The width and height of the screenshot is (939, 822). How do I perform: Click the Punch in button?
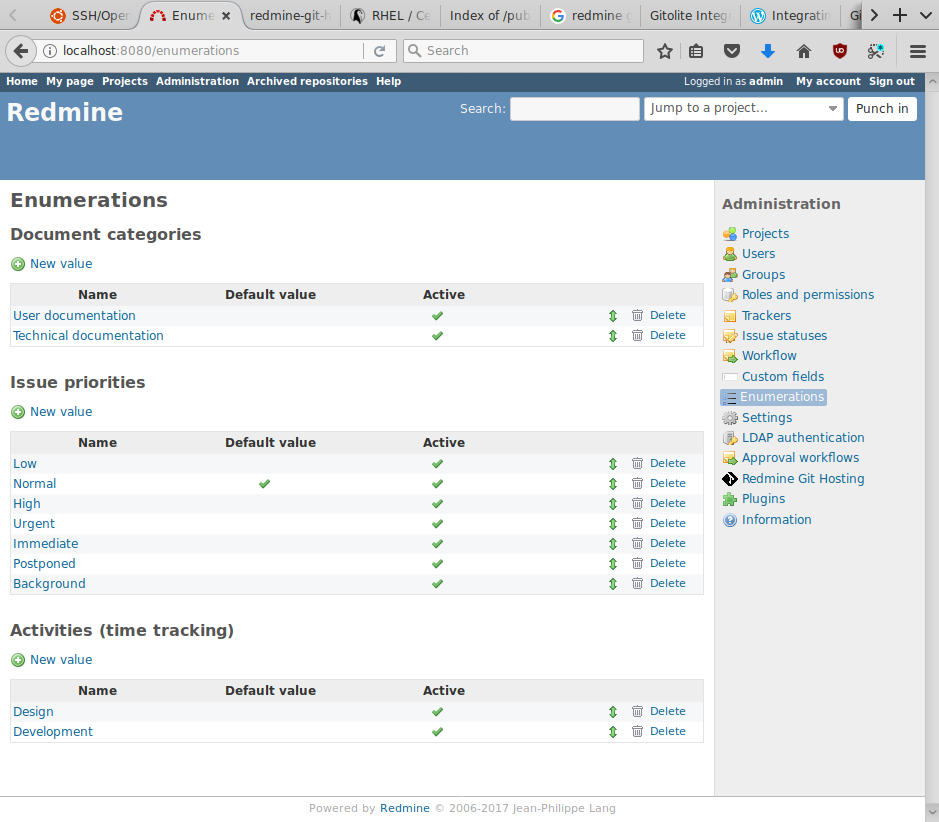[882, 109]
